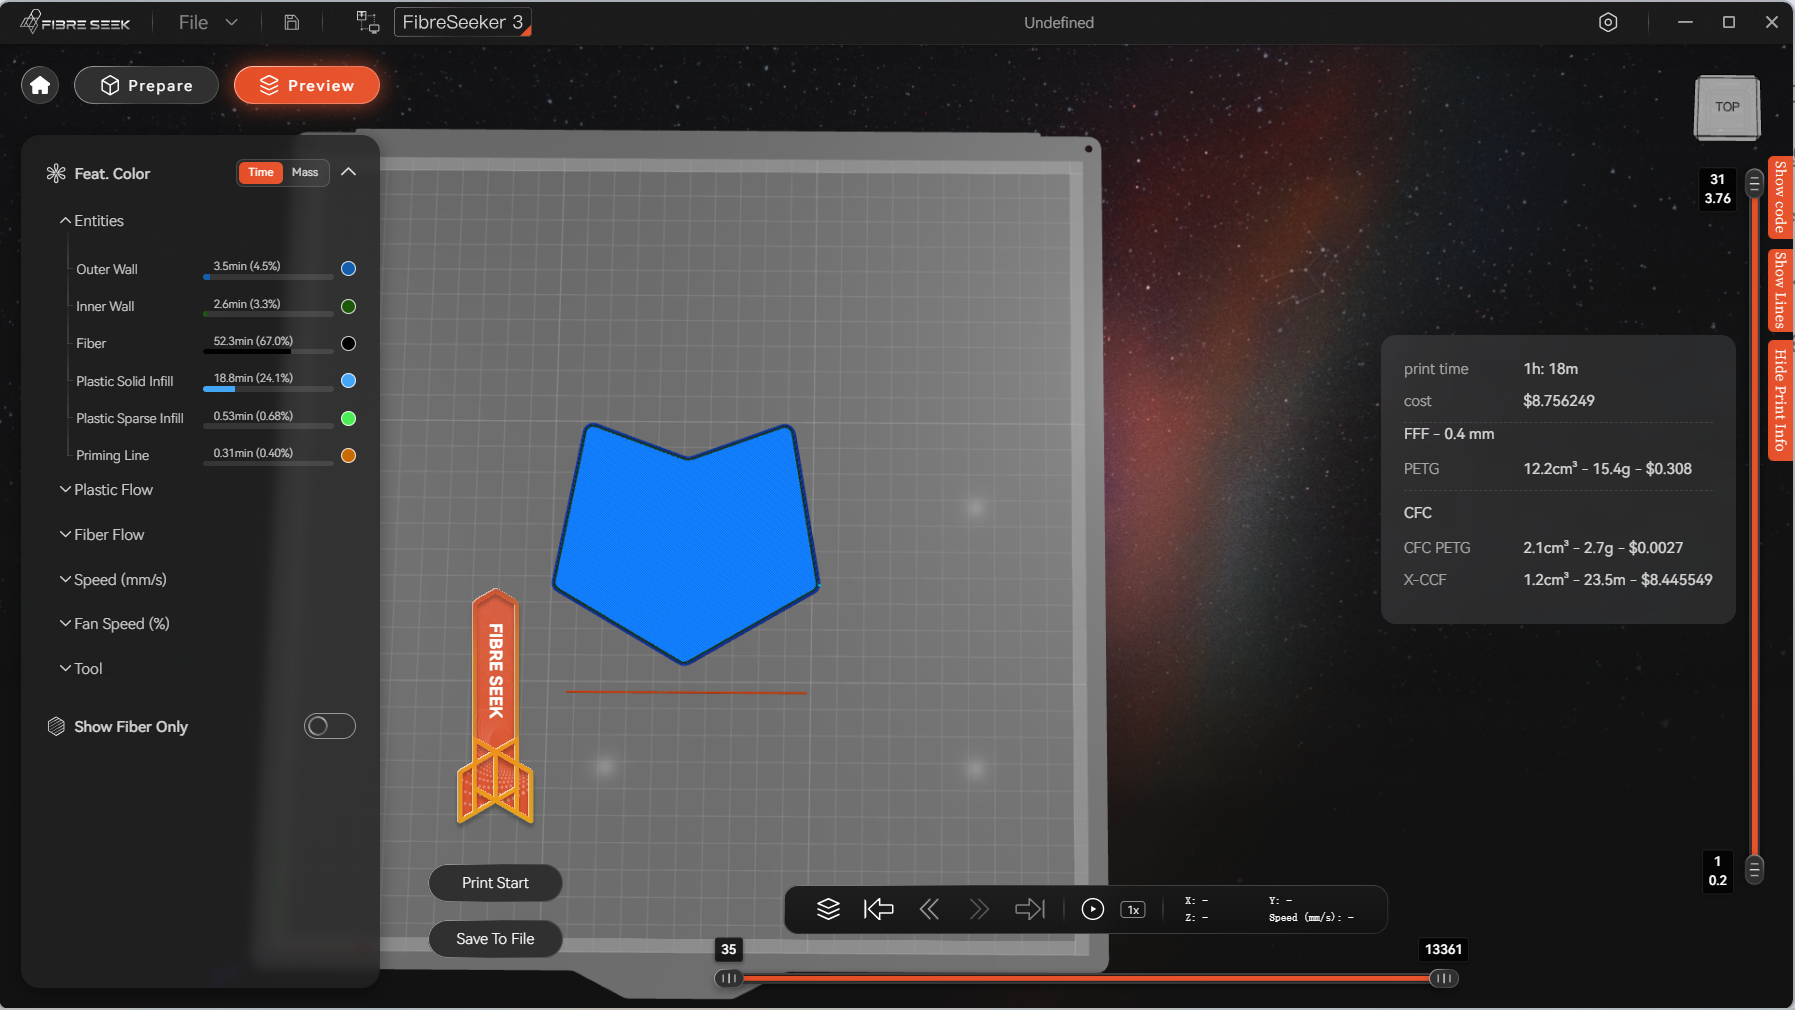The image size is (1795, 1010).
Task: Jump to last step in playback bar
Action: coord(1030,909)
